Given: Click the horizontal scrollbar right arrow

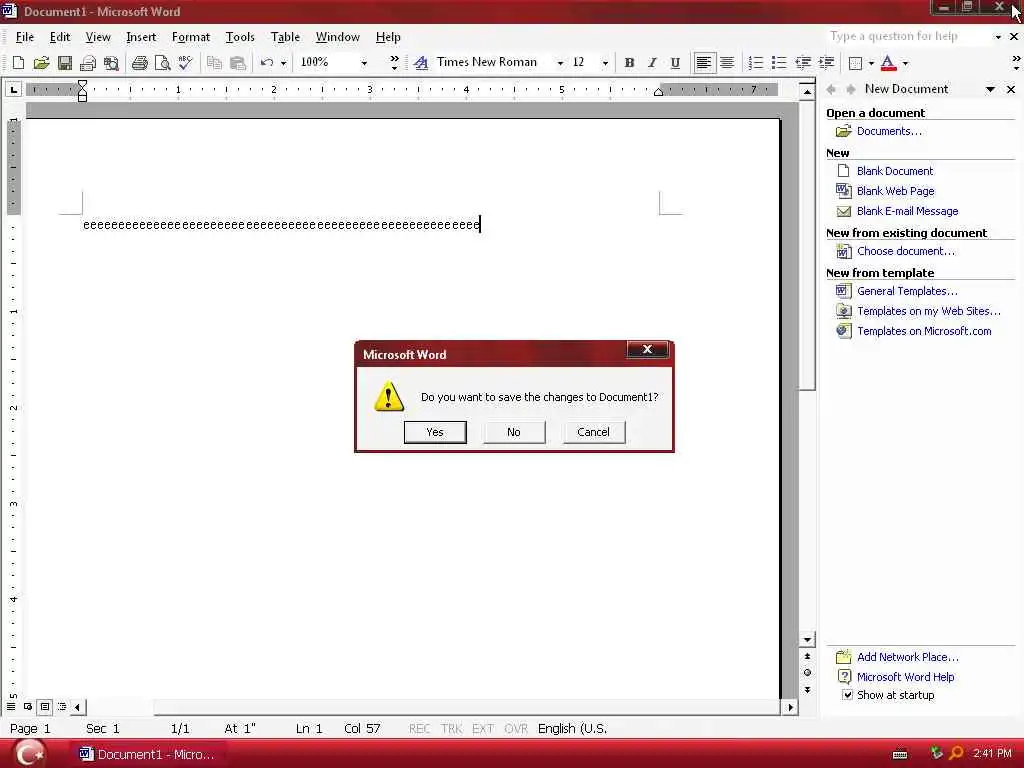Looking at the screenshot, I should pyautogui.click(x=791, y=707).
